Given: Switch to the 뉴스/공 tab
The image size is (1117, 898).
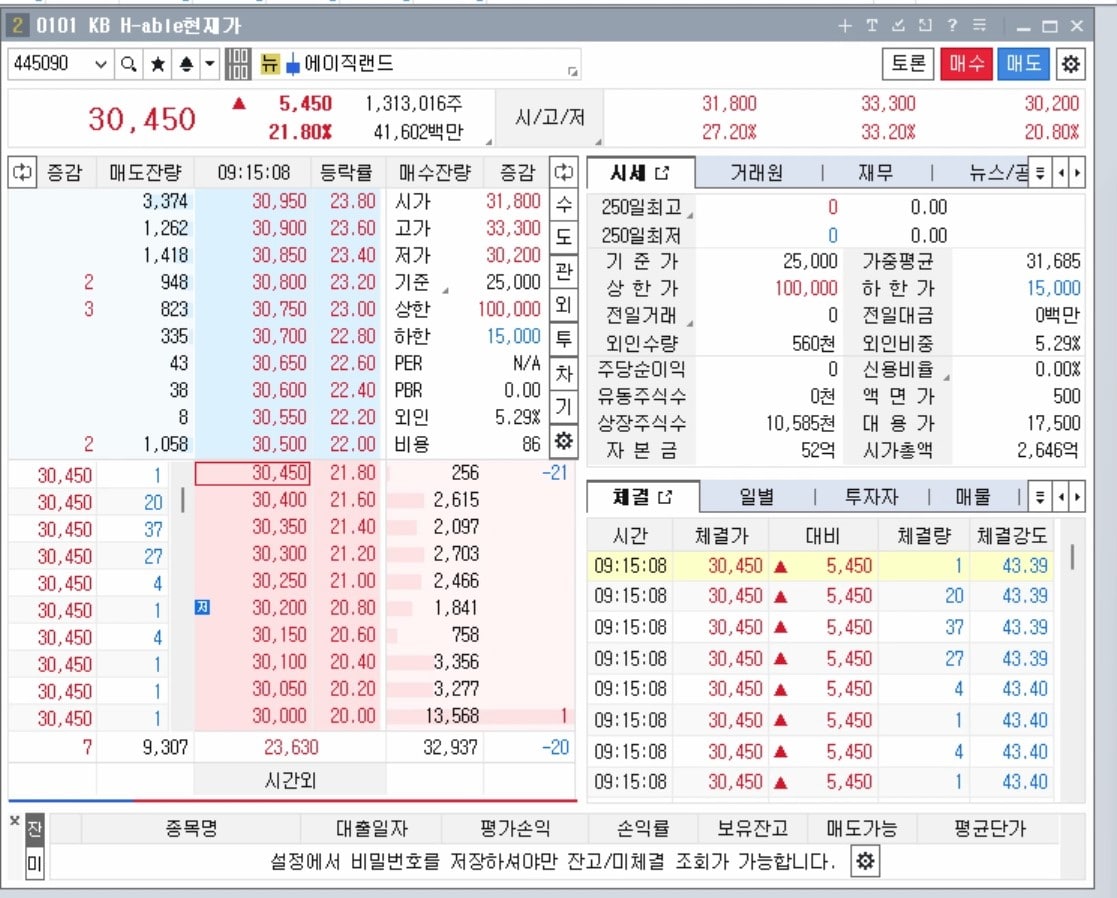Looking at the screenshot, I should click(997, 173).
